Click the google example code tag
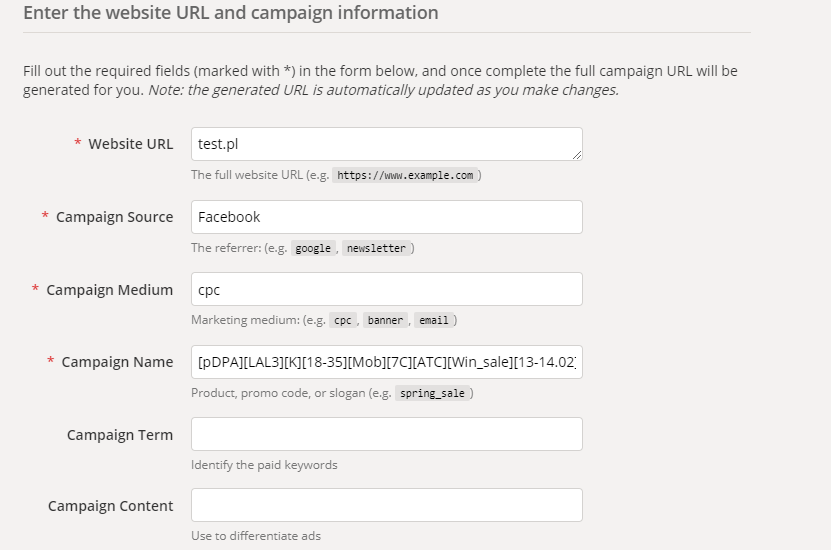Viewport: 831px width, 550px height. click(313, 248)
